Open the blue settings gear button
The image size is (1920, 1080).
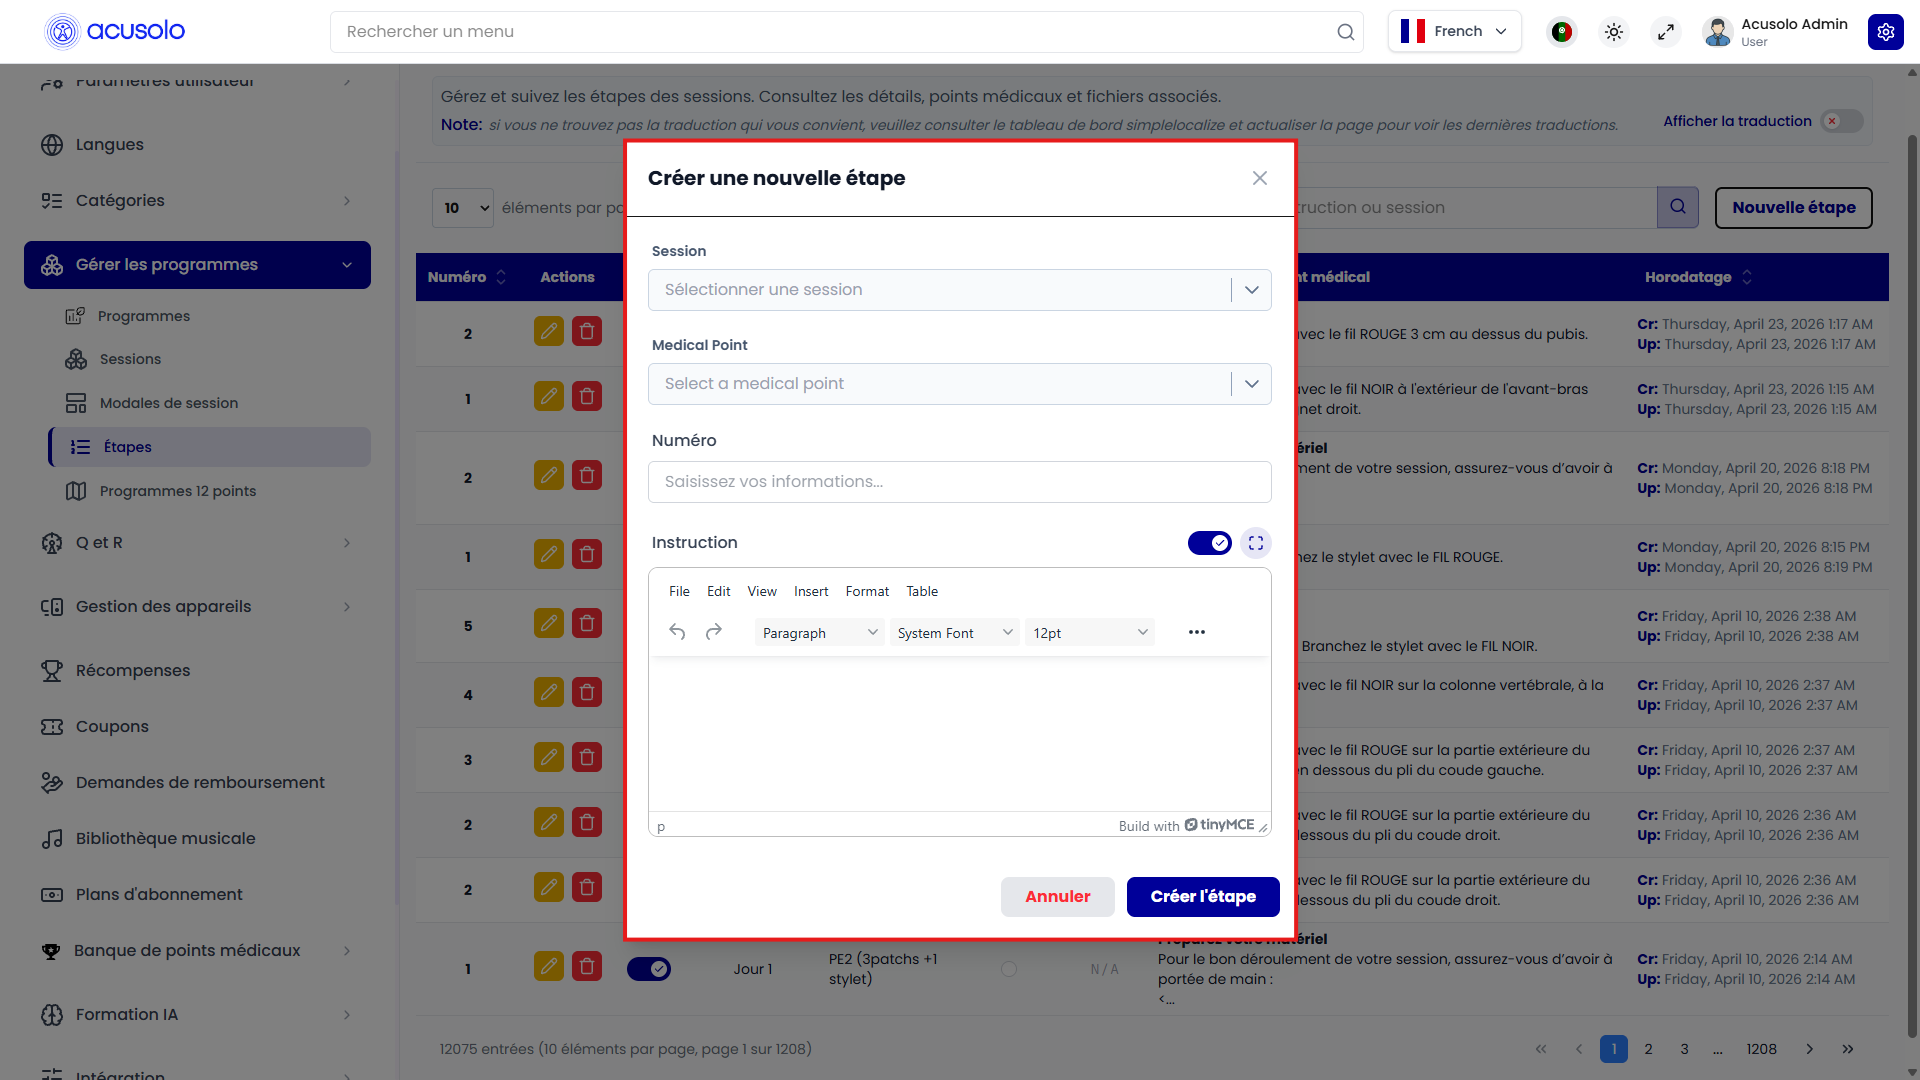1886,32
